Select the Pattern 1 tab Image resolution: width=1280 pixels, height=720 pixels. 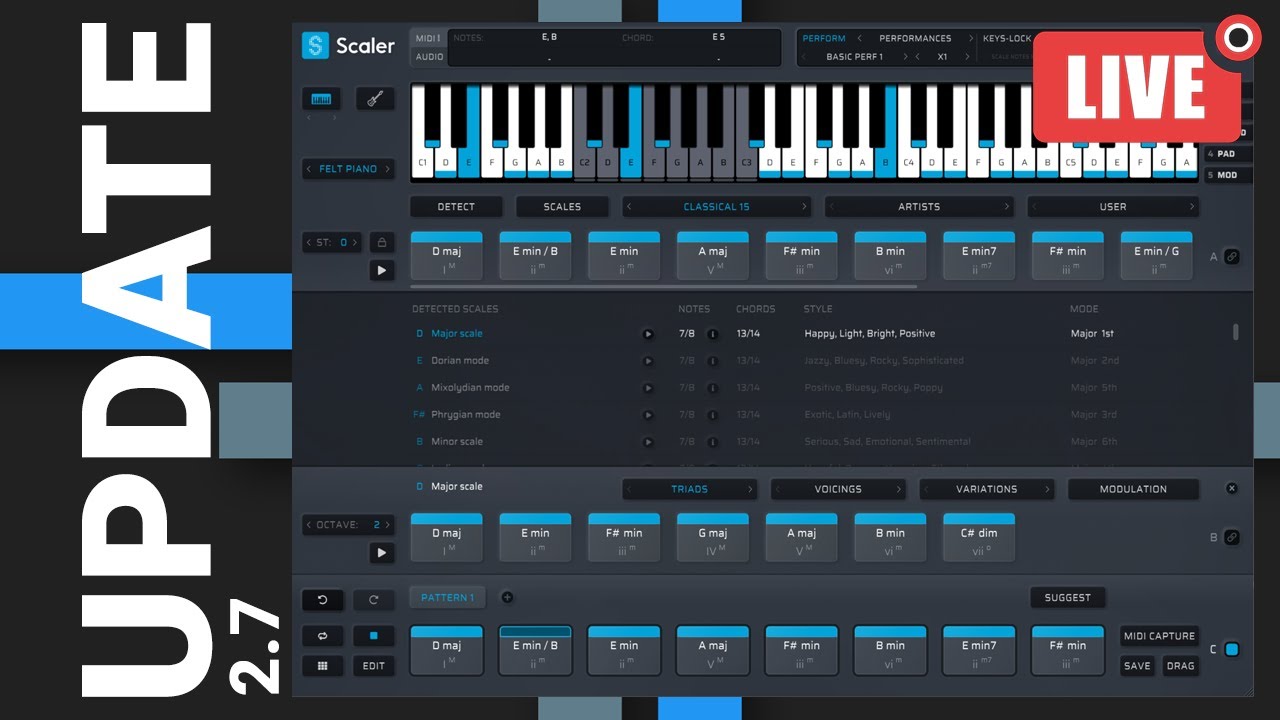[x=446, y=598]
